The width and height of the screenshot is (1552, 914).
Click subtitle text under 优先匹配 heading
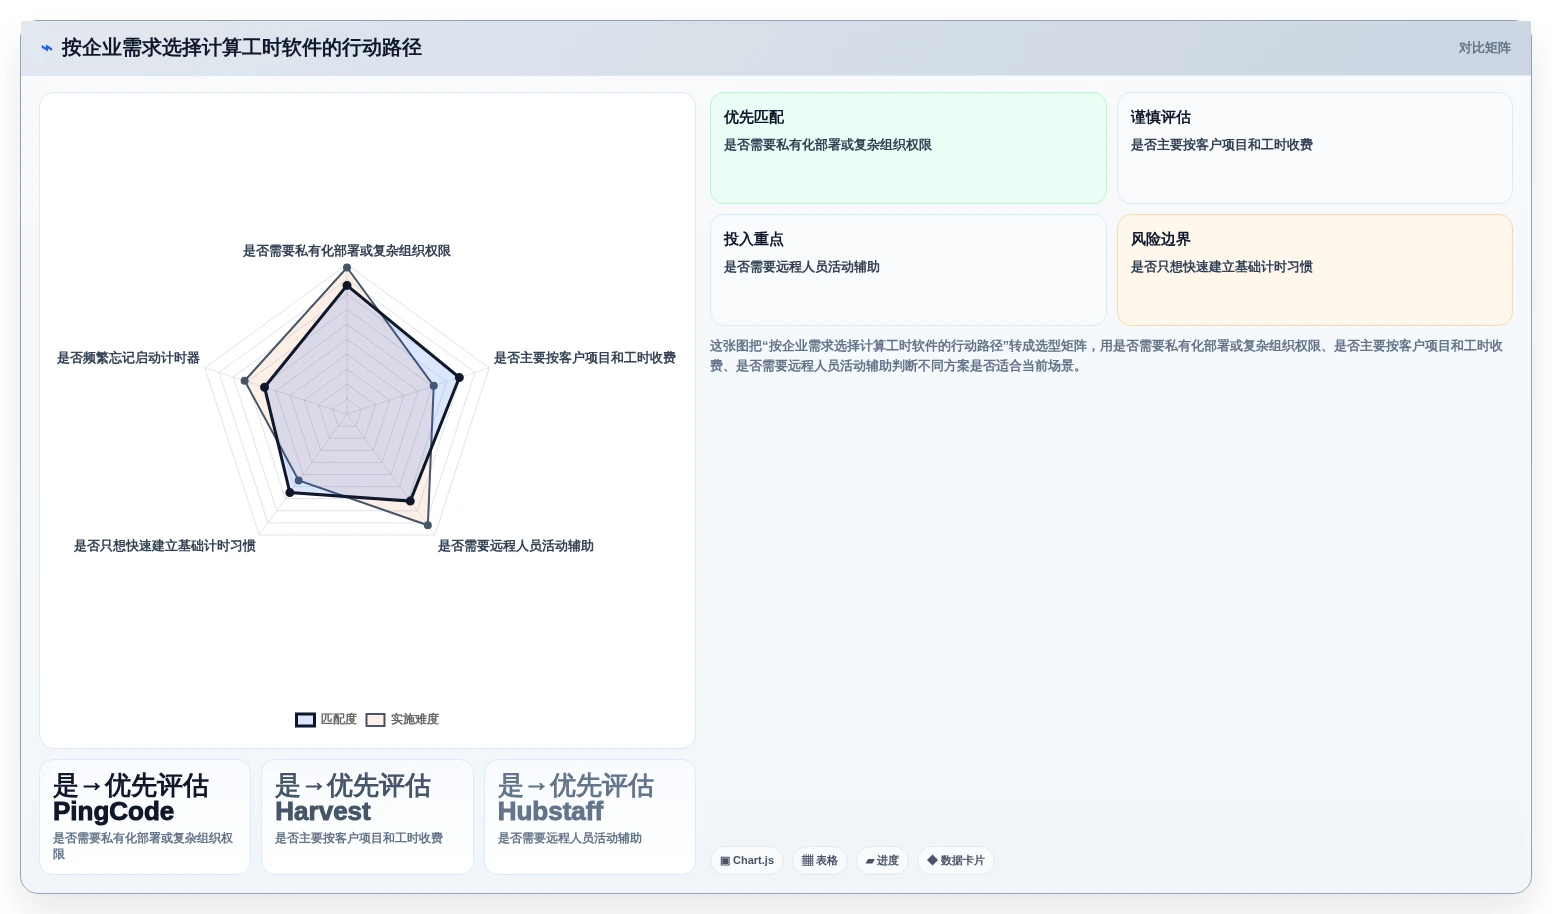click(828, 145)
